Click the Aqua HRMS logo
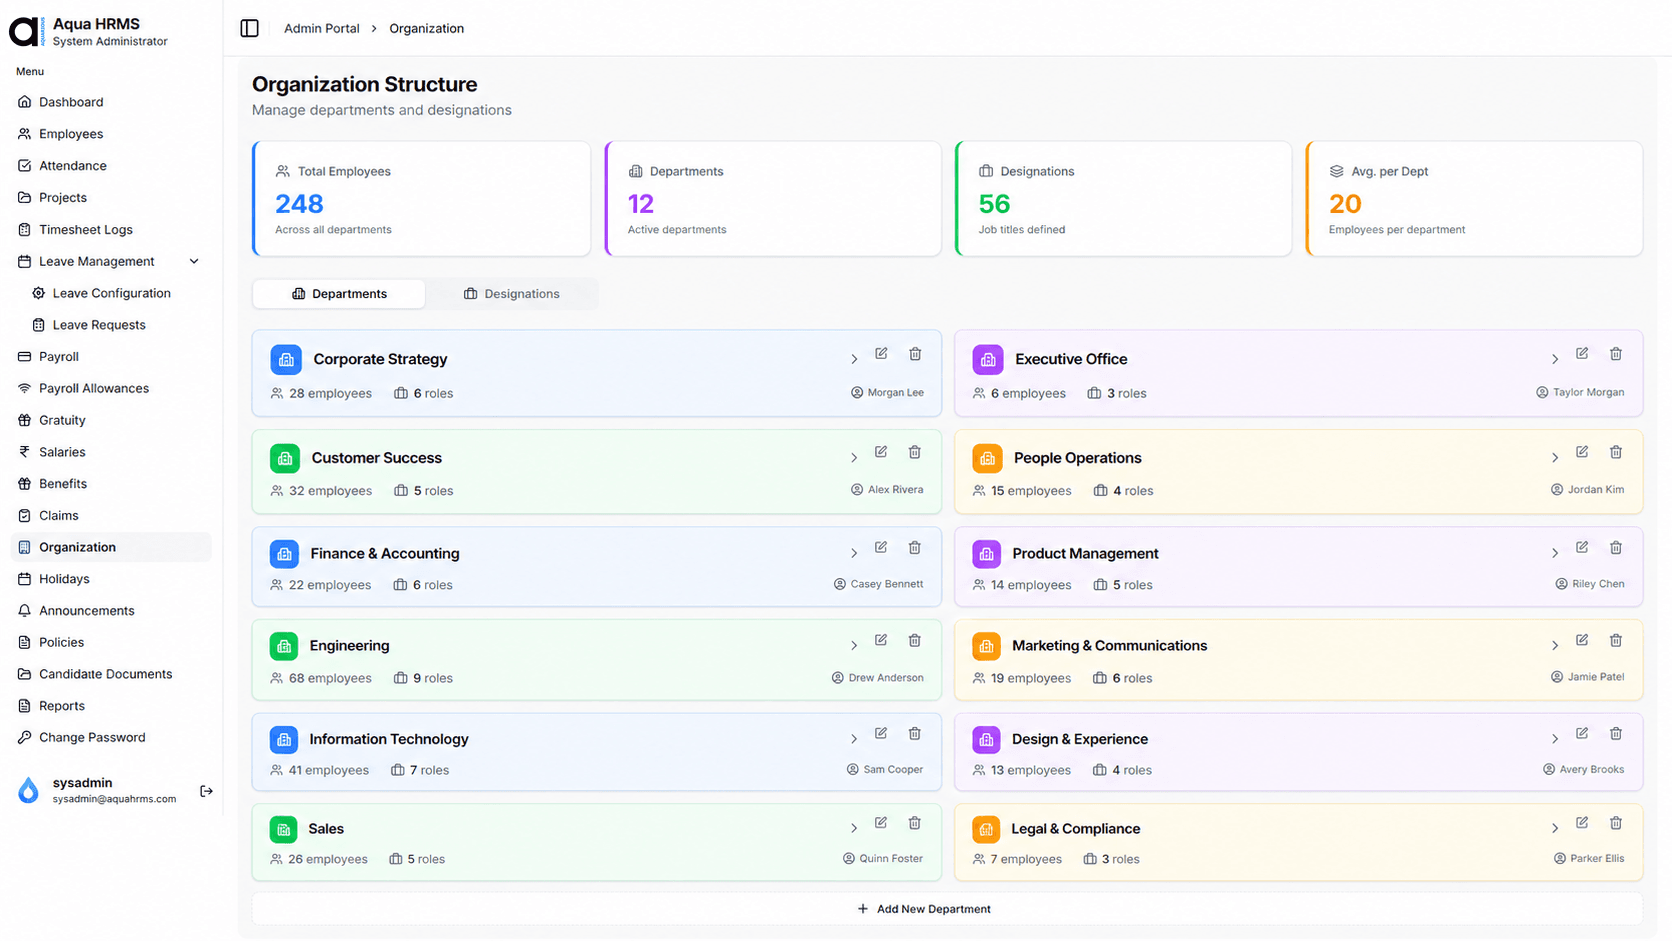1672x941 pixels. click(25, 31)
